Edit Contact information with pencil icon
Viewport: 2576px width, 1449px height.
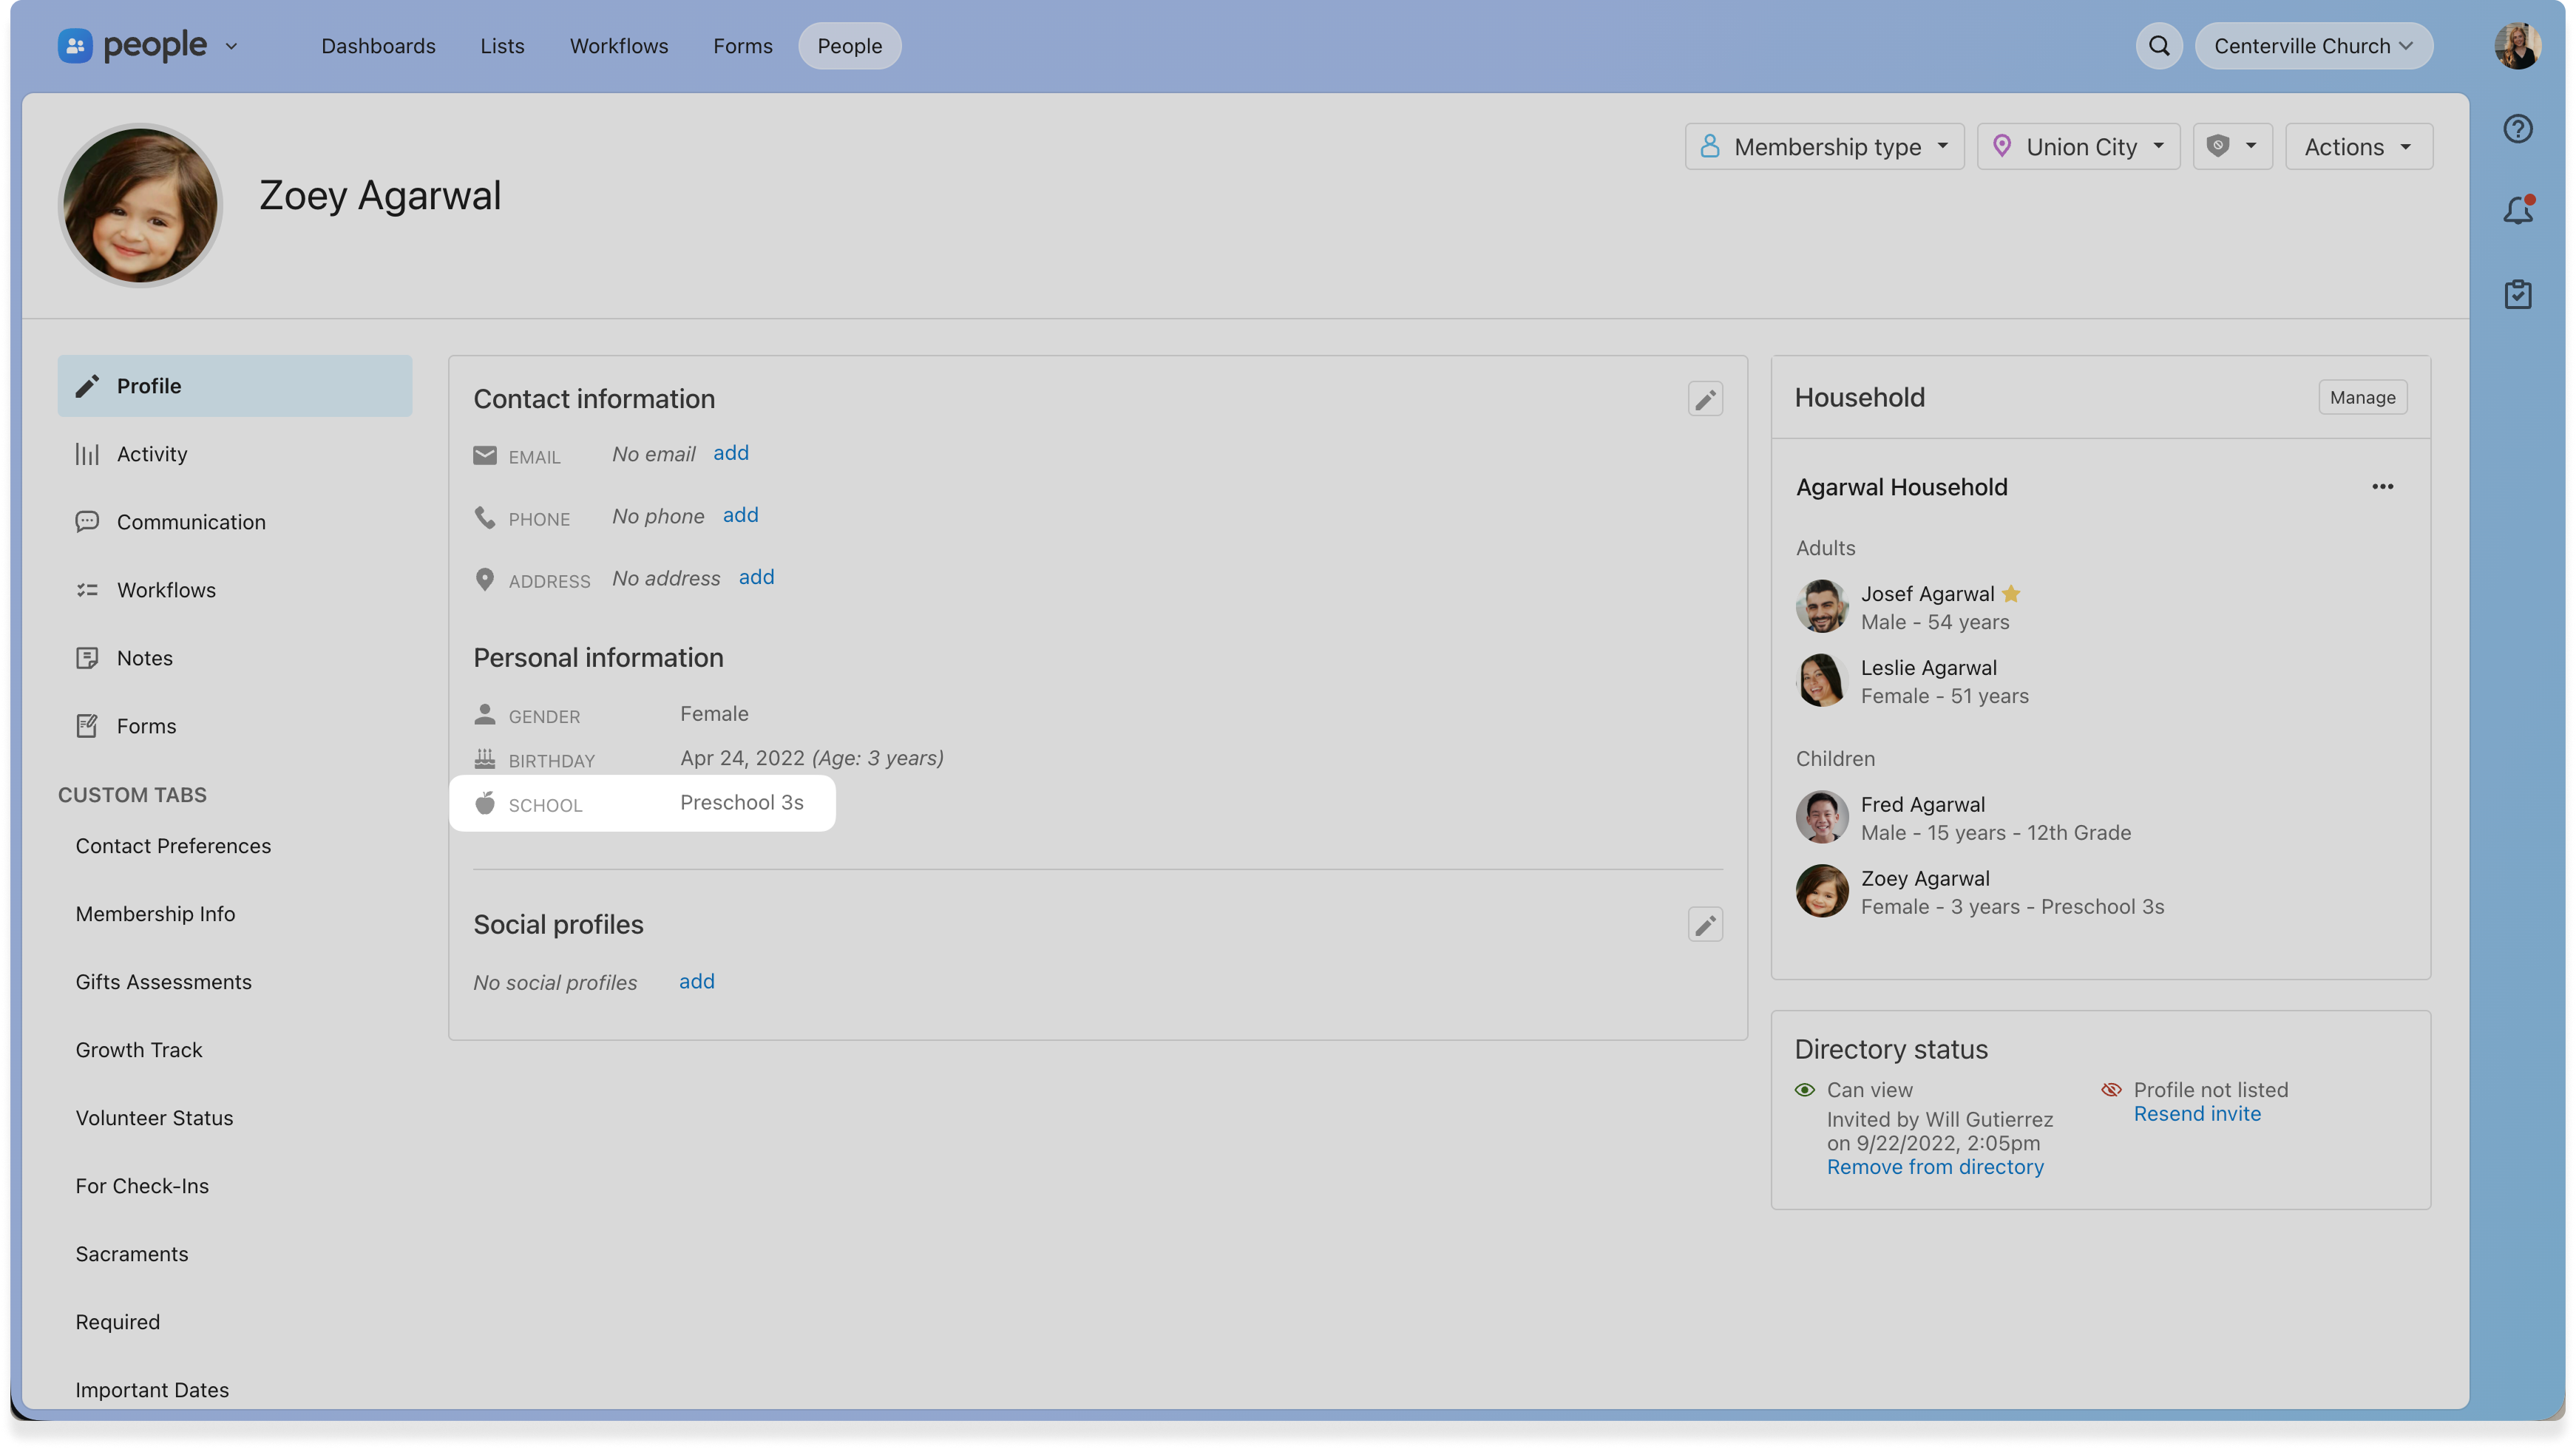pyautogui.click(x=1705, y=399)
